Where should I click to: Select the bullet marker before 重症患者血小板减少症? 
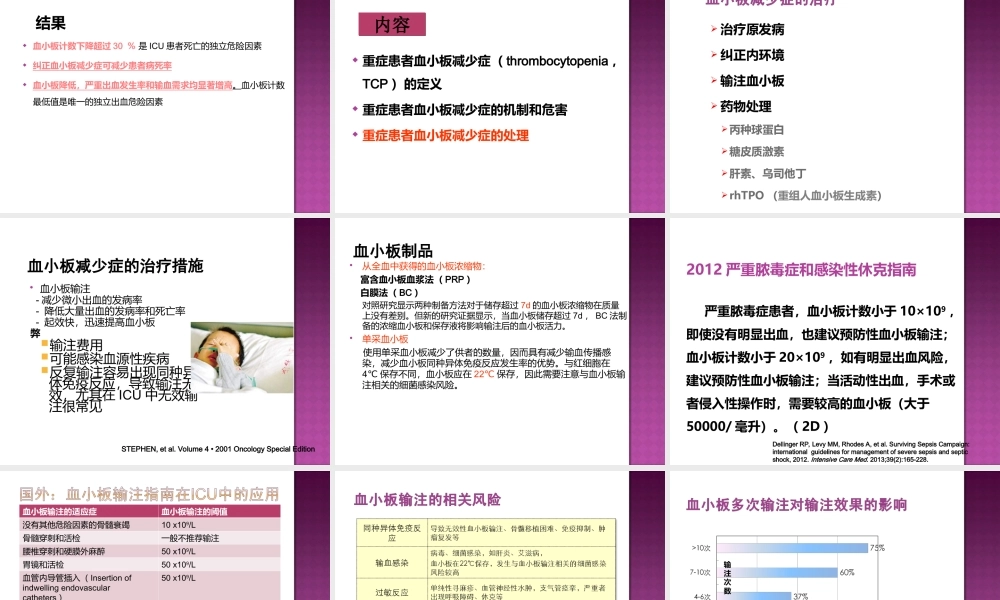[x=354, y=60]
